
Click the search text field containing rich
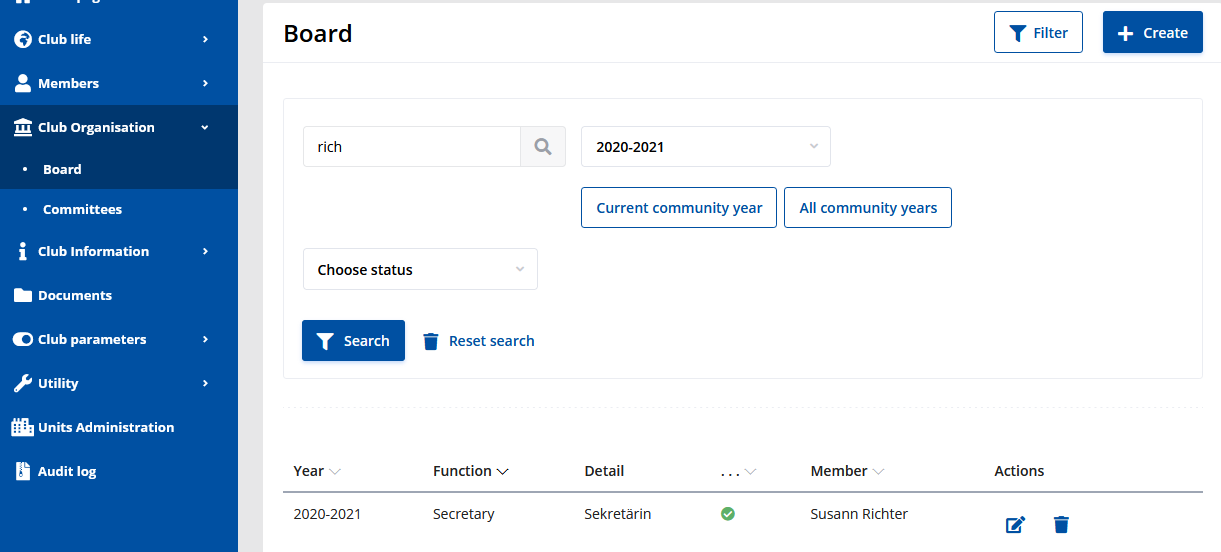tap(412, 147)
